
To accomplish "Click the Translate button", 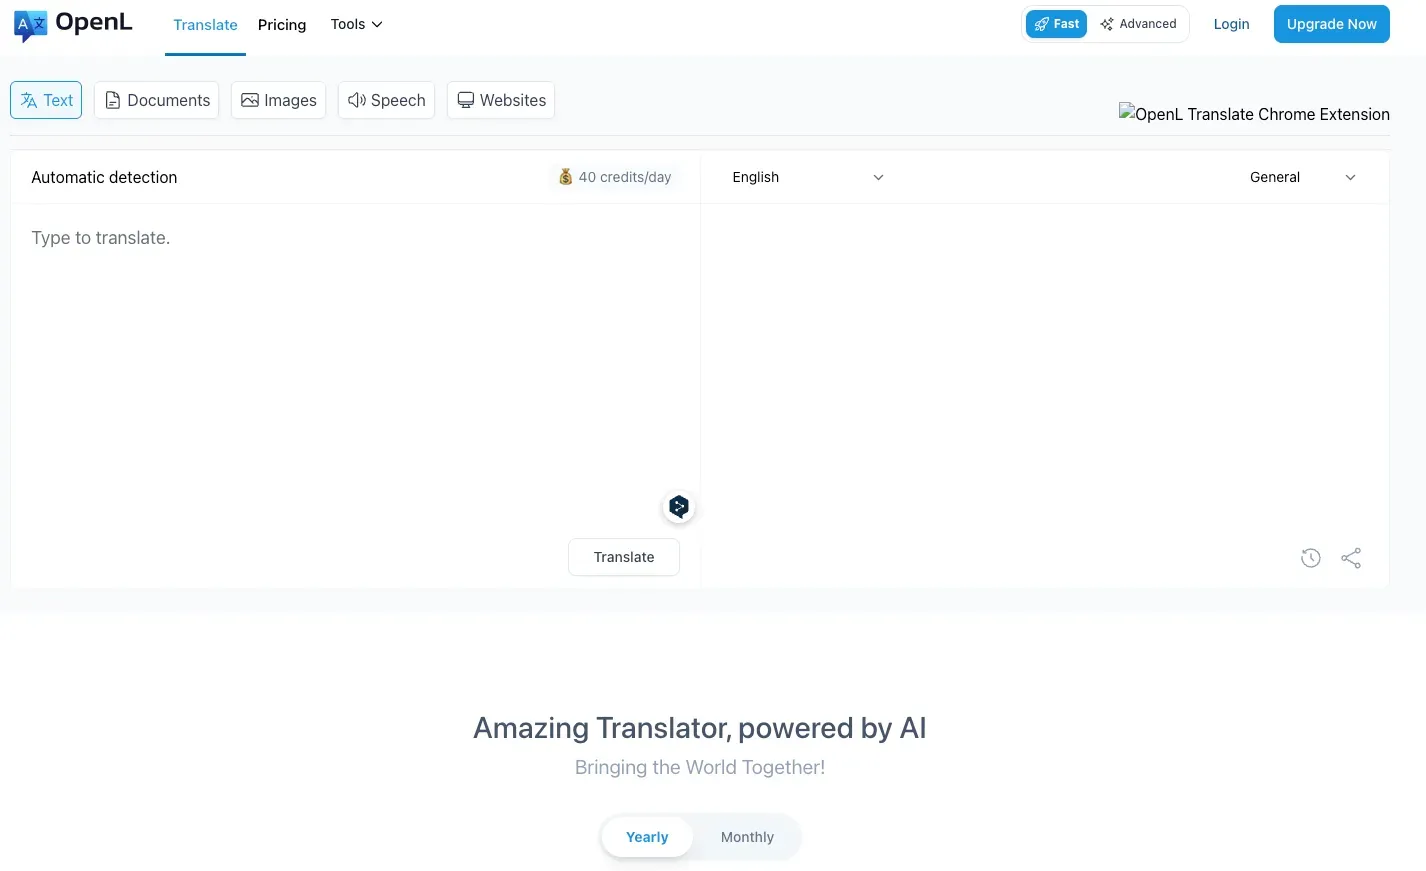I will point(624,557).
